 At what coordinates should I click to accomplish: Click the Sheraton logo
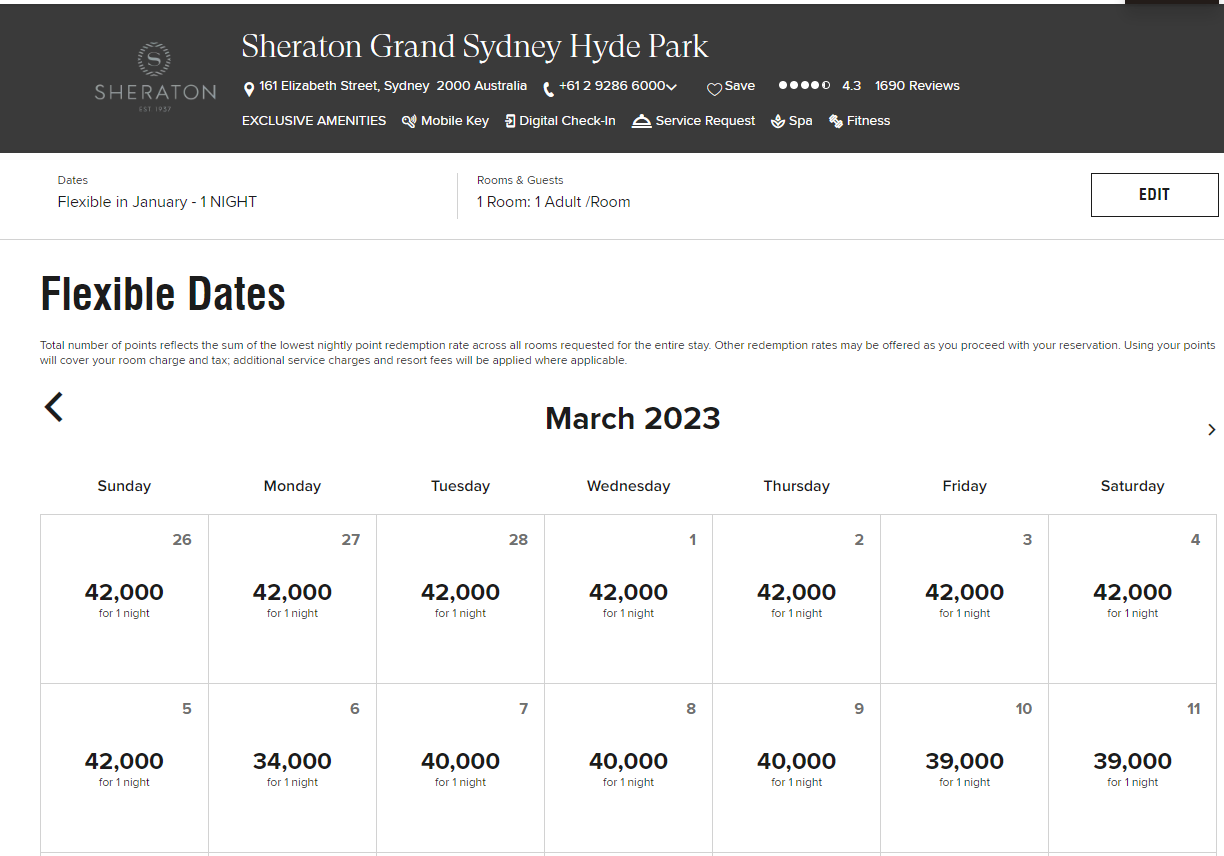point(155,78)
